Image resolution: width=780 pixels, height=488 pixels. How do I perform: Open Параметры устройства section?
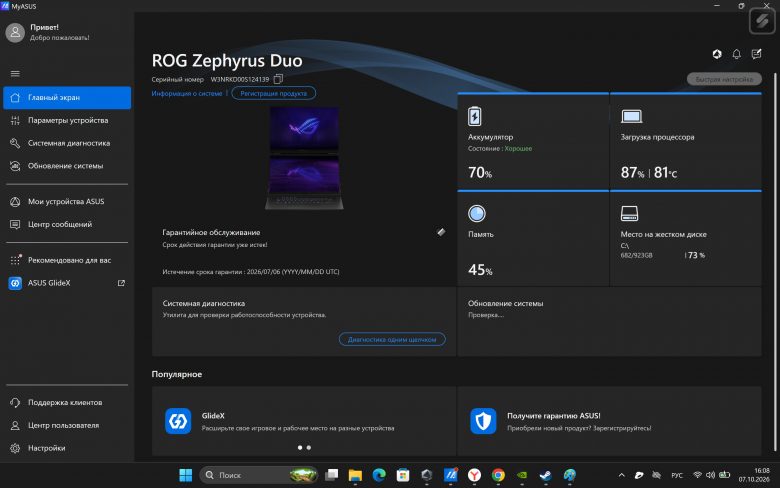tap(67, 120)
